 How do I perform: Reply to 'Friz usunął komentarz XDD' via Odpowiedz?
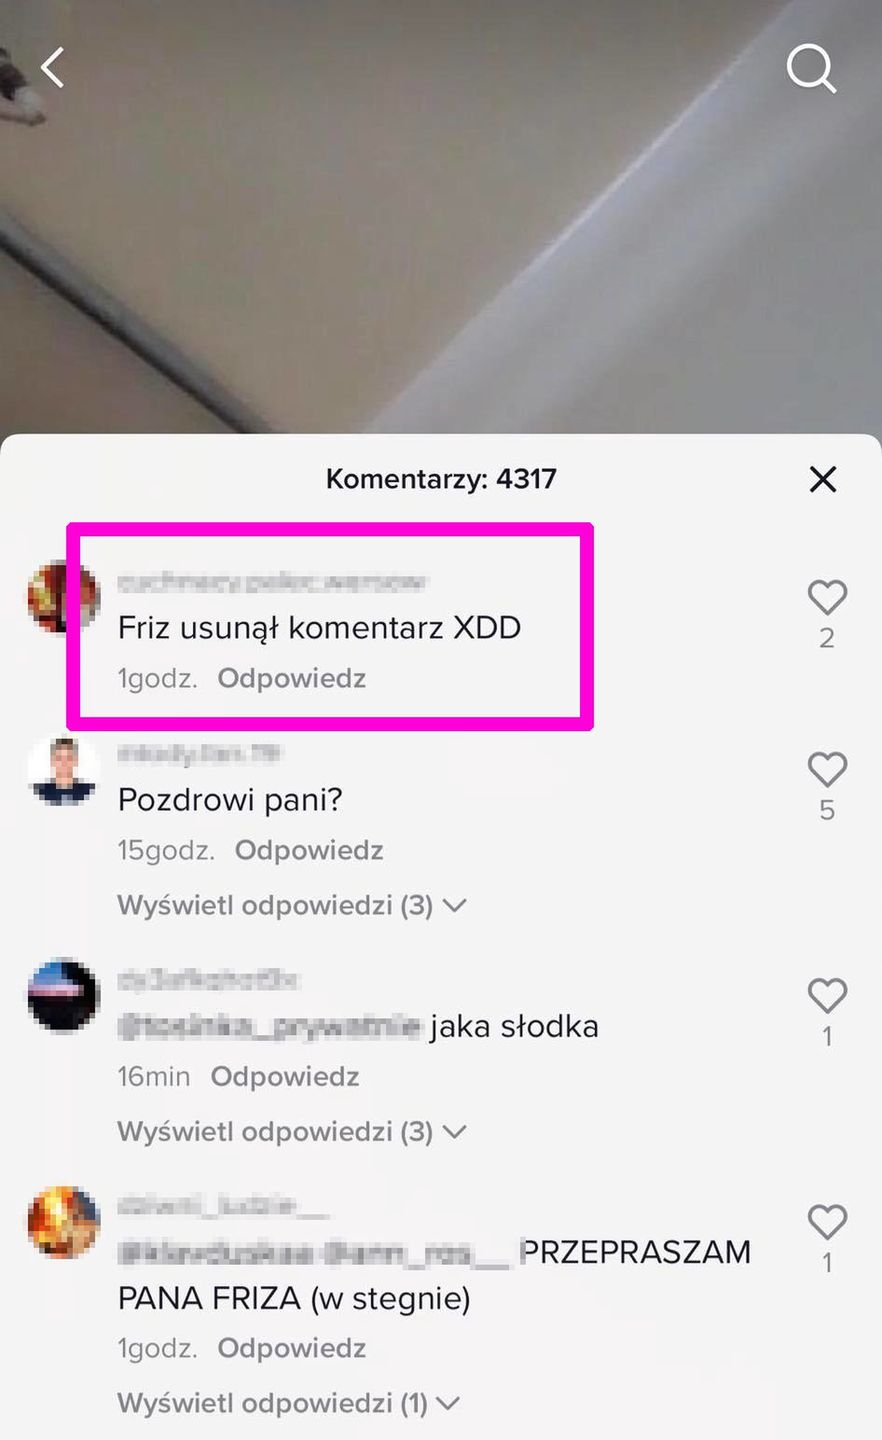(292, 678)
